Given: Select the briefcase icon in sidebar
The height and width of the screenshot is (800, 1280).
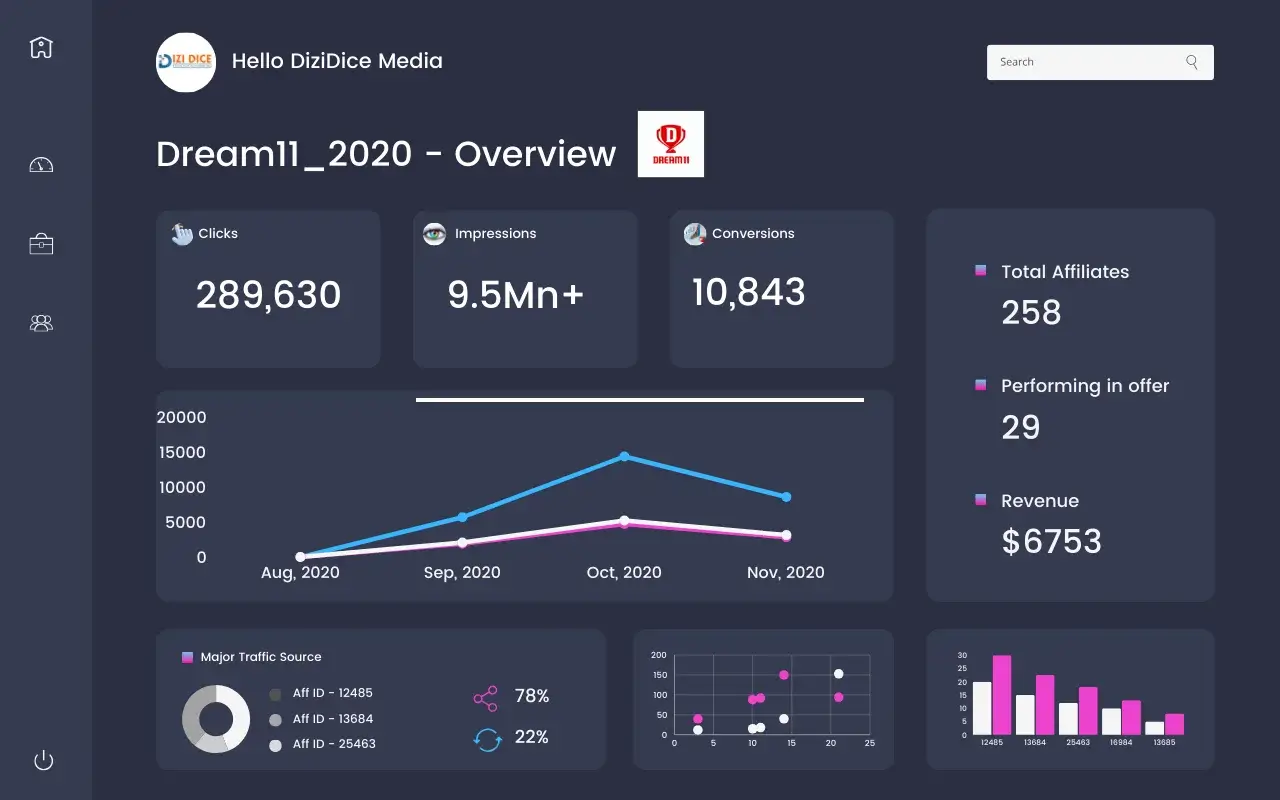Looking at the screenshot, I should 41,244.
